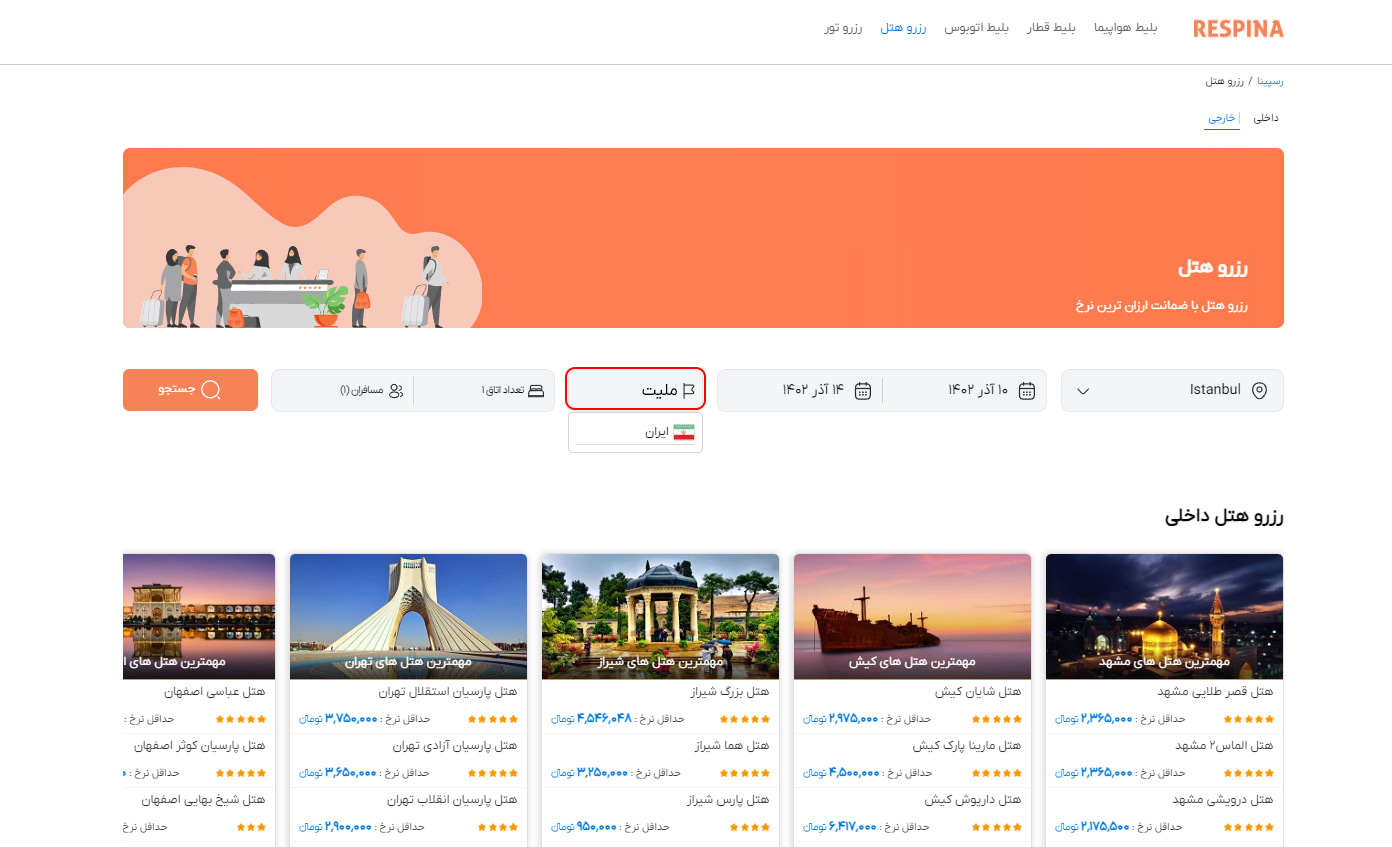
Task: Switch to the داخلی hotel tab
Action: pos(1266,118)
